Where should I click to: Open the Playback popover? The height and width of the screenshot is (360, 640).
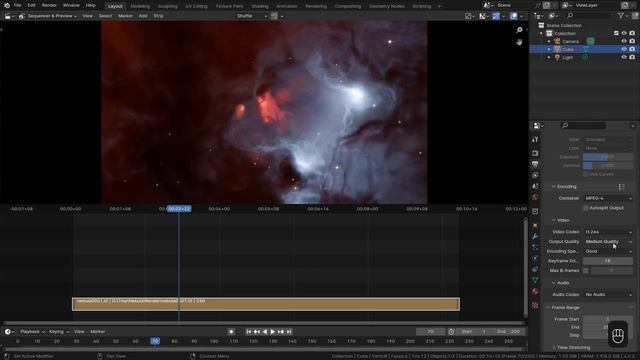(x=32, y=332)
